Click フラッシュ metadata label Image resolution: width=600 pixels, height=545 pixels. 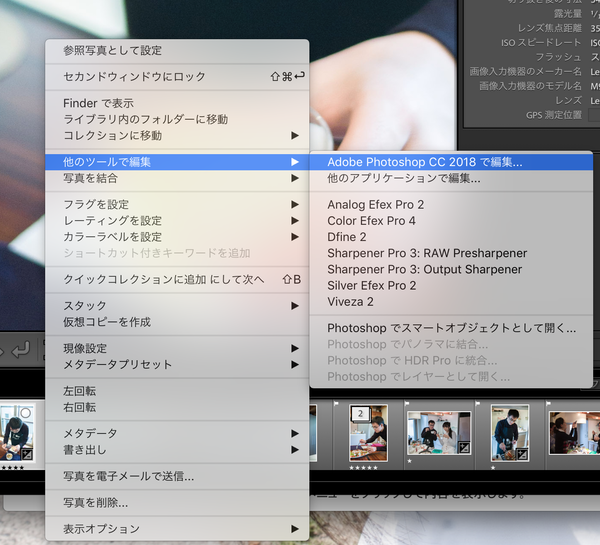(558, 57)
